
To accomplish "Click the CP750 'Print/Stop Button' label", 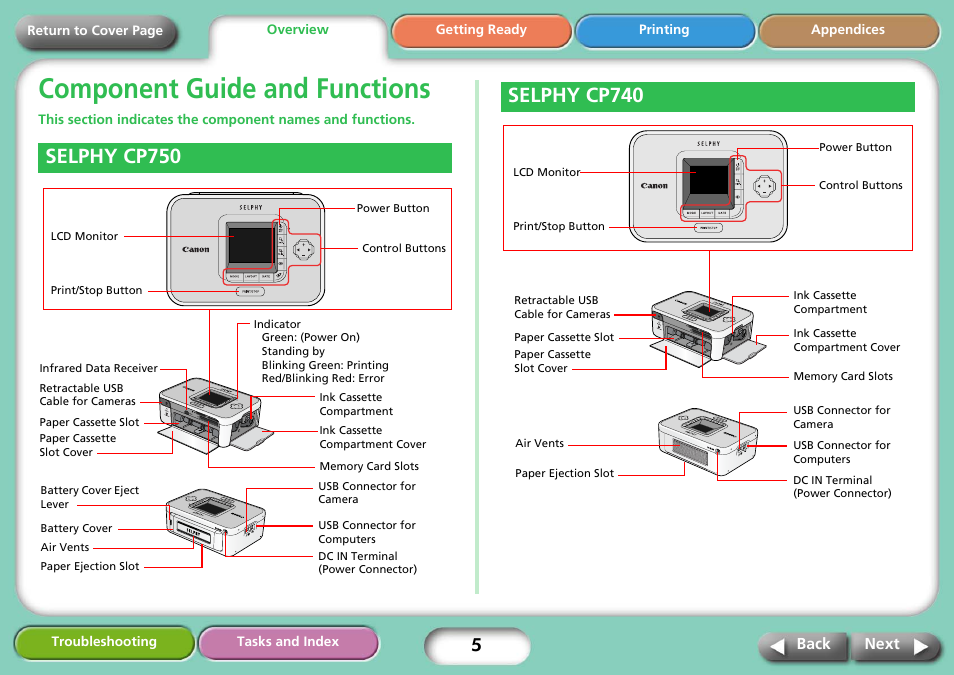I will (x=96, y=290).
